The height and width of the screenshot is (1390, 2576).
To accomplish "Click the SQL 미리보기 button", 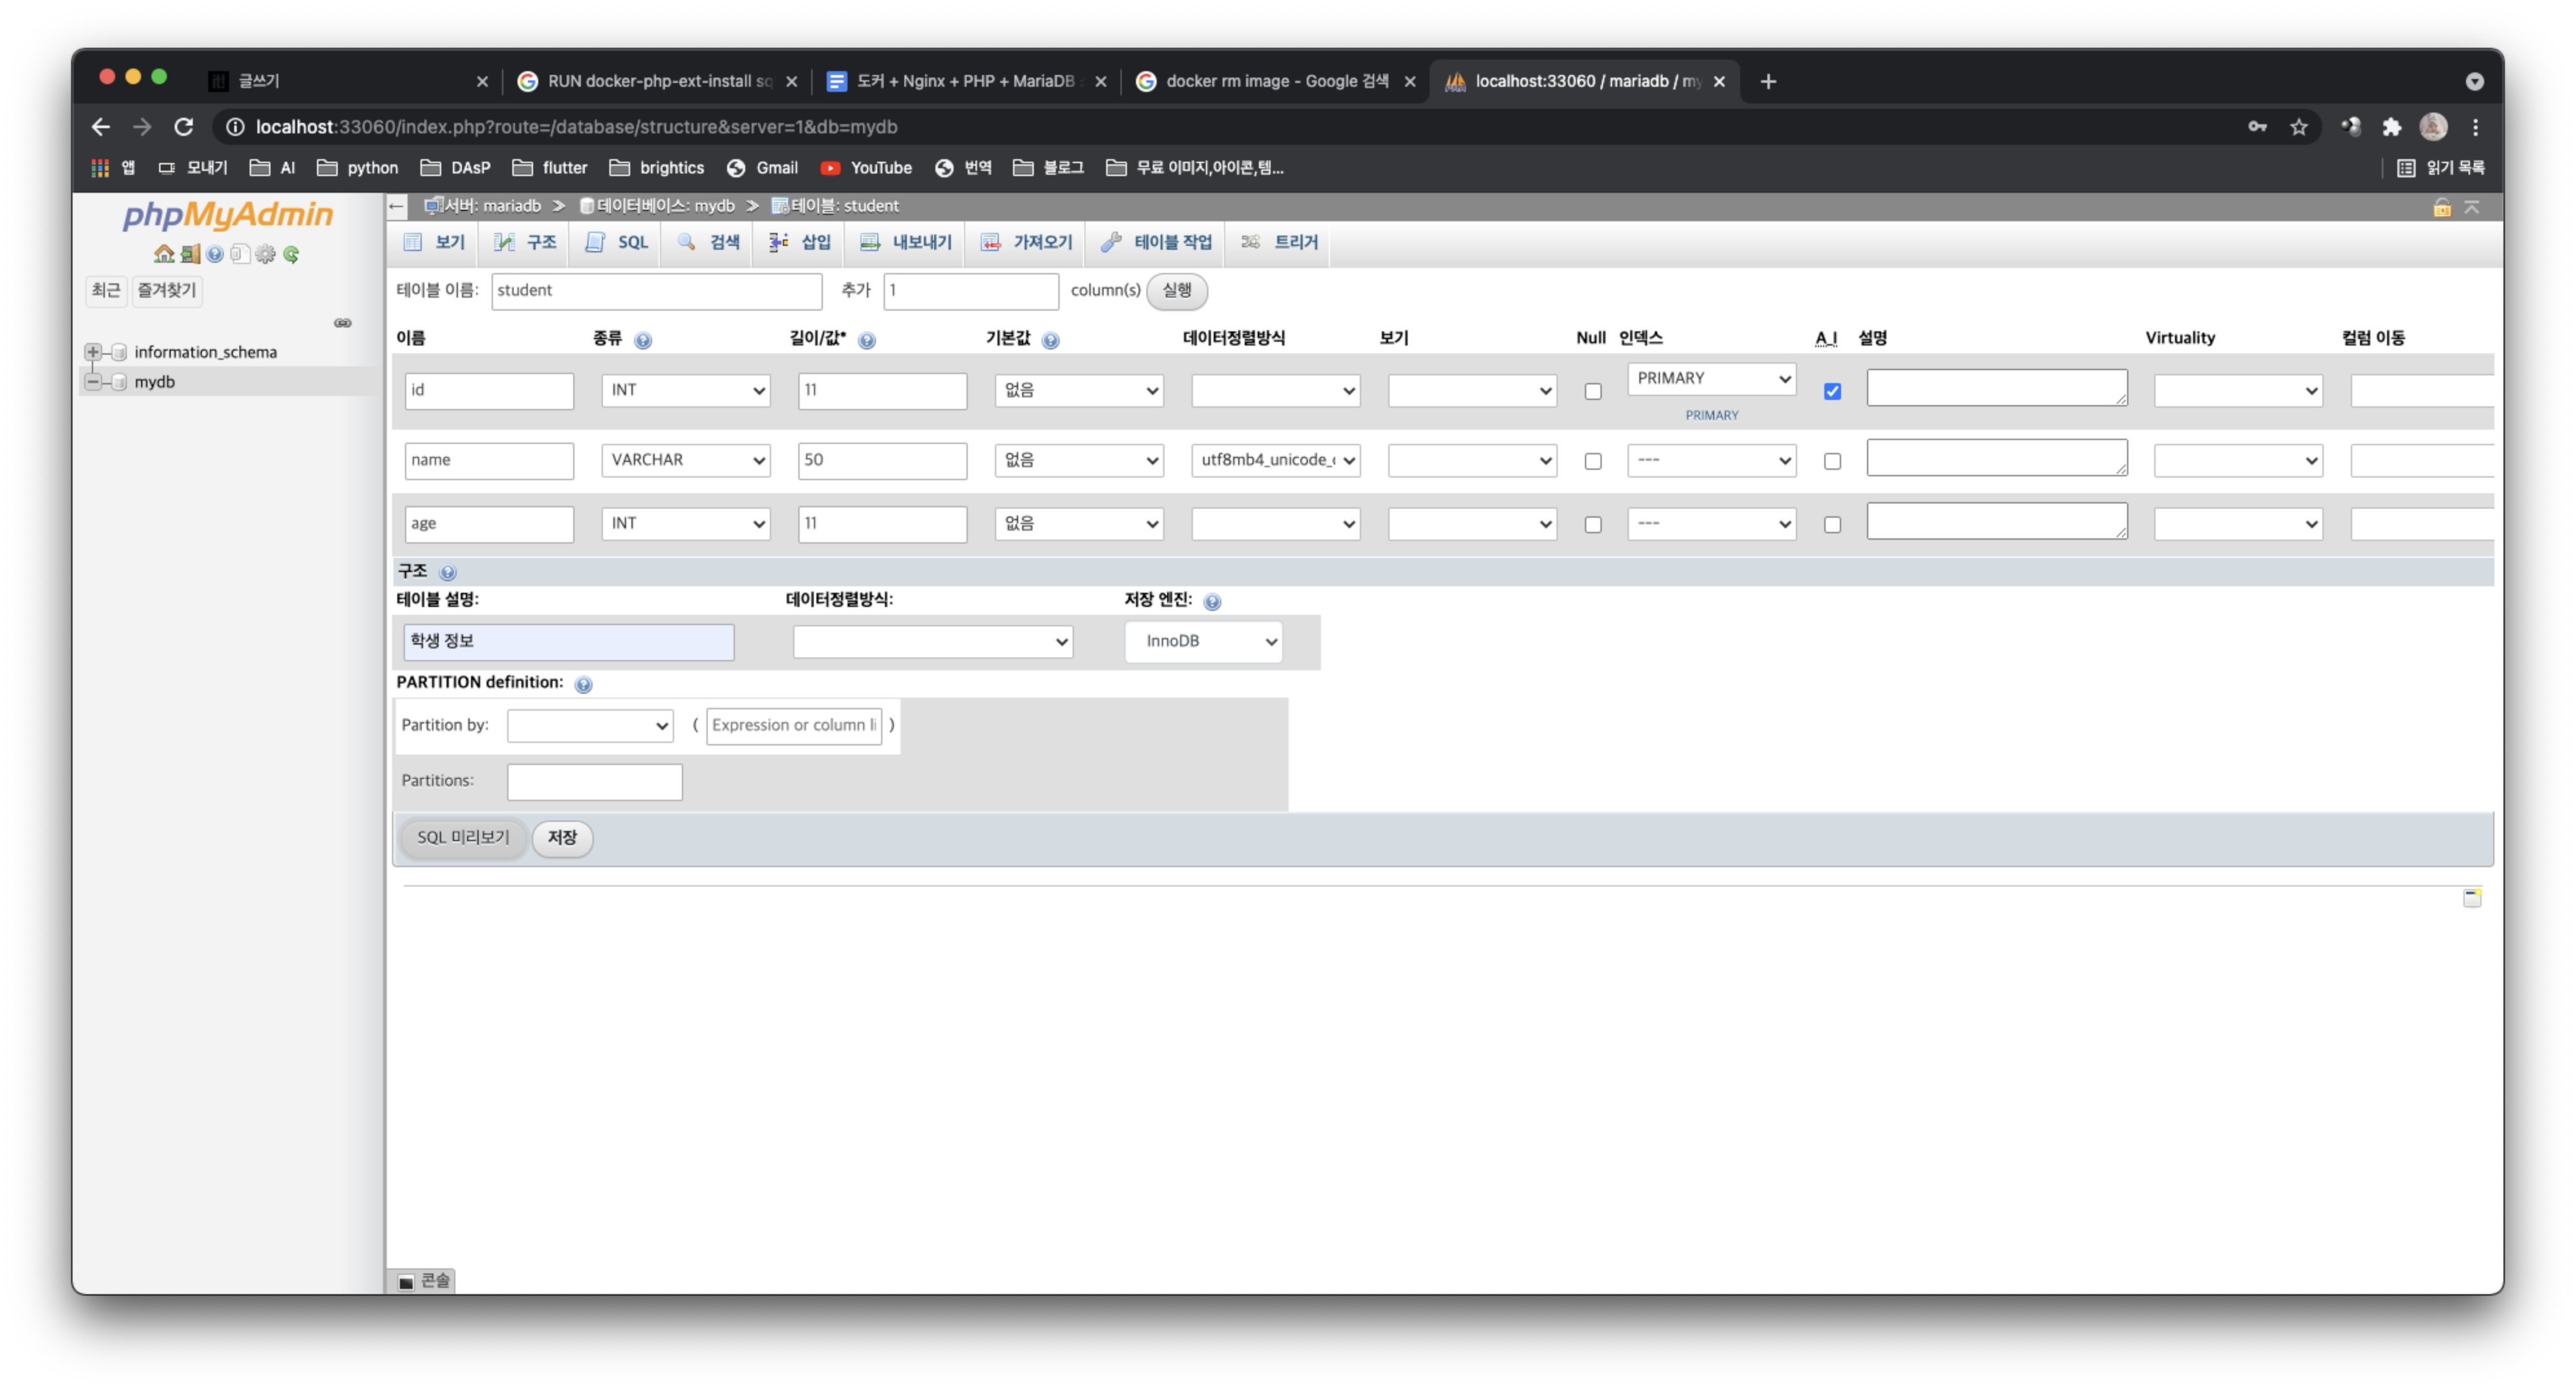I will point(462,837).
